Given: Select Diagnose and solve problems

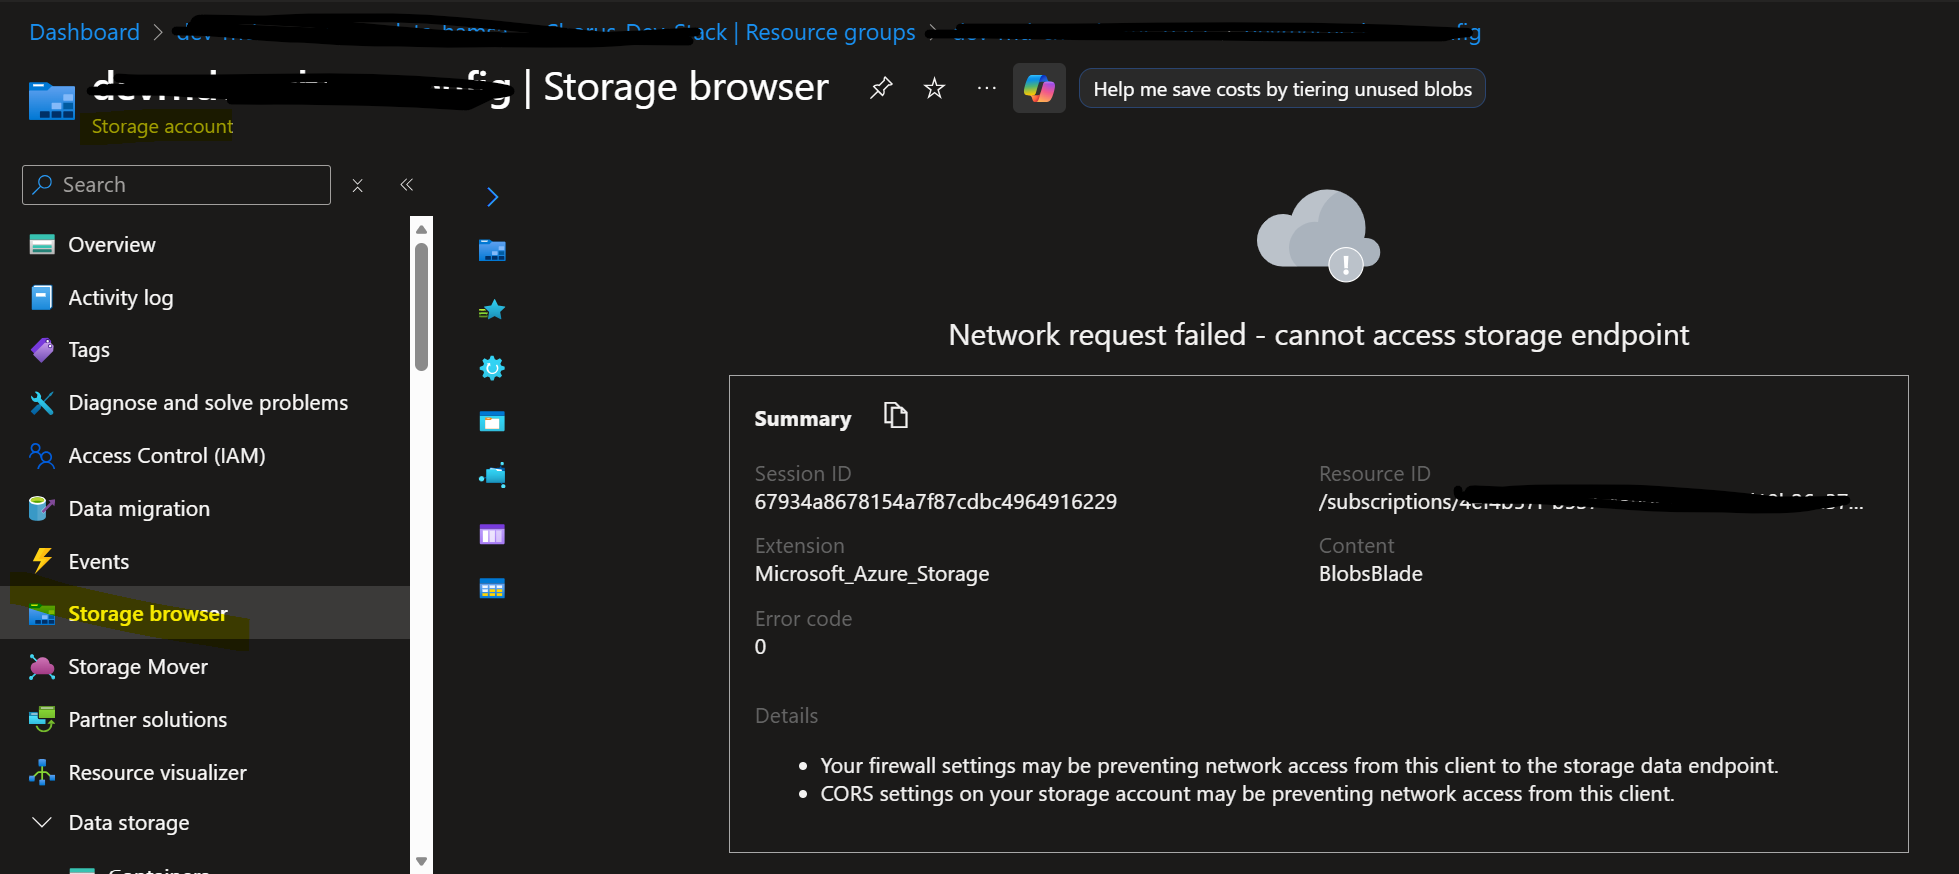Looking at the screenshot, I should (x=207, y=403).
